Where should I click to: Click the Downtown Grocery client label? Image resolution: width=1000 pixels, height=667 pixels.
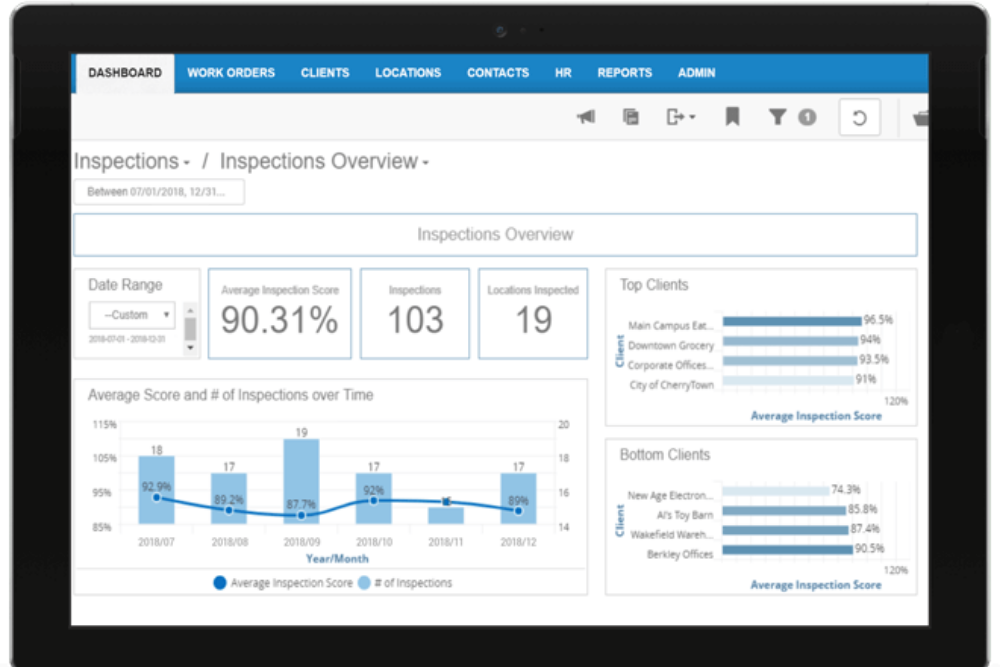point(670,346)
